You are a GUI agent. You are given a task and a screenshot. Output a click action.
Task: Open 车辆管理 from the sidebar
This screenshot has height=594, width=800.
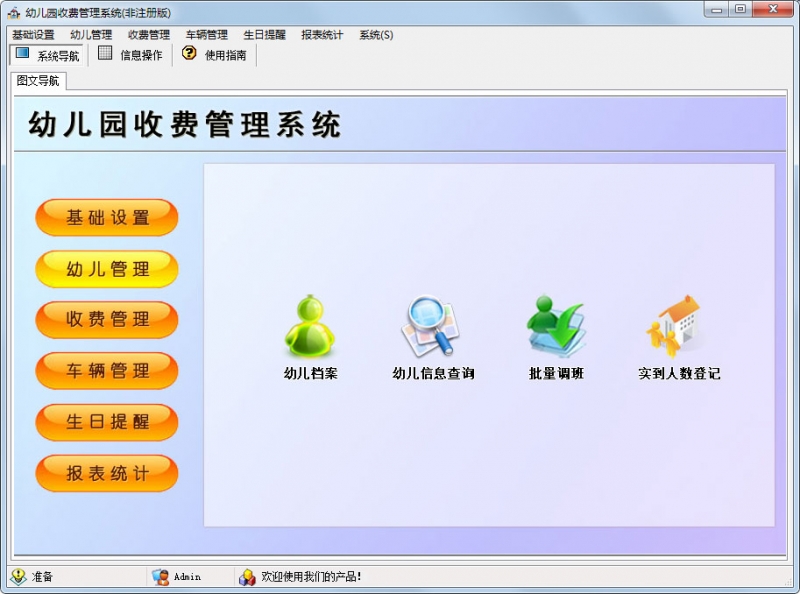point(106,371)
